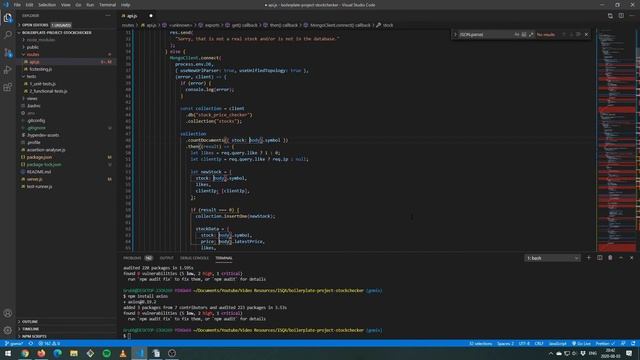
Task: Toggle match case in find widget
Action: click(517, 35)
